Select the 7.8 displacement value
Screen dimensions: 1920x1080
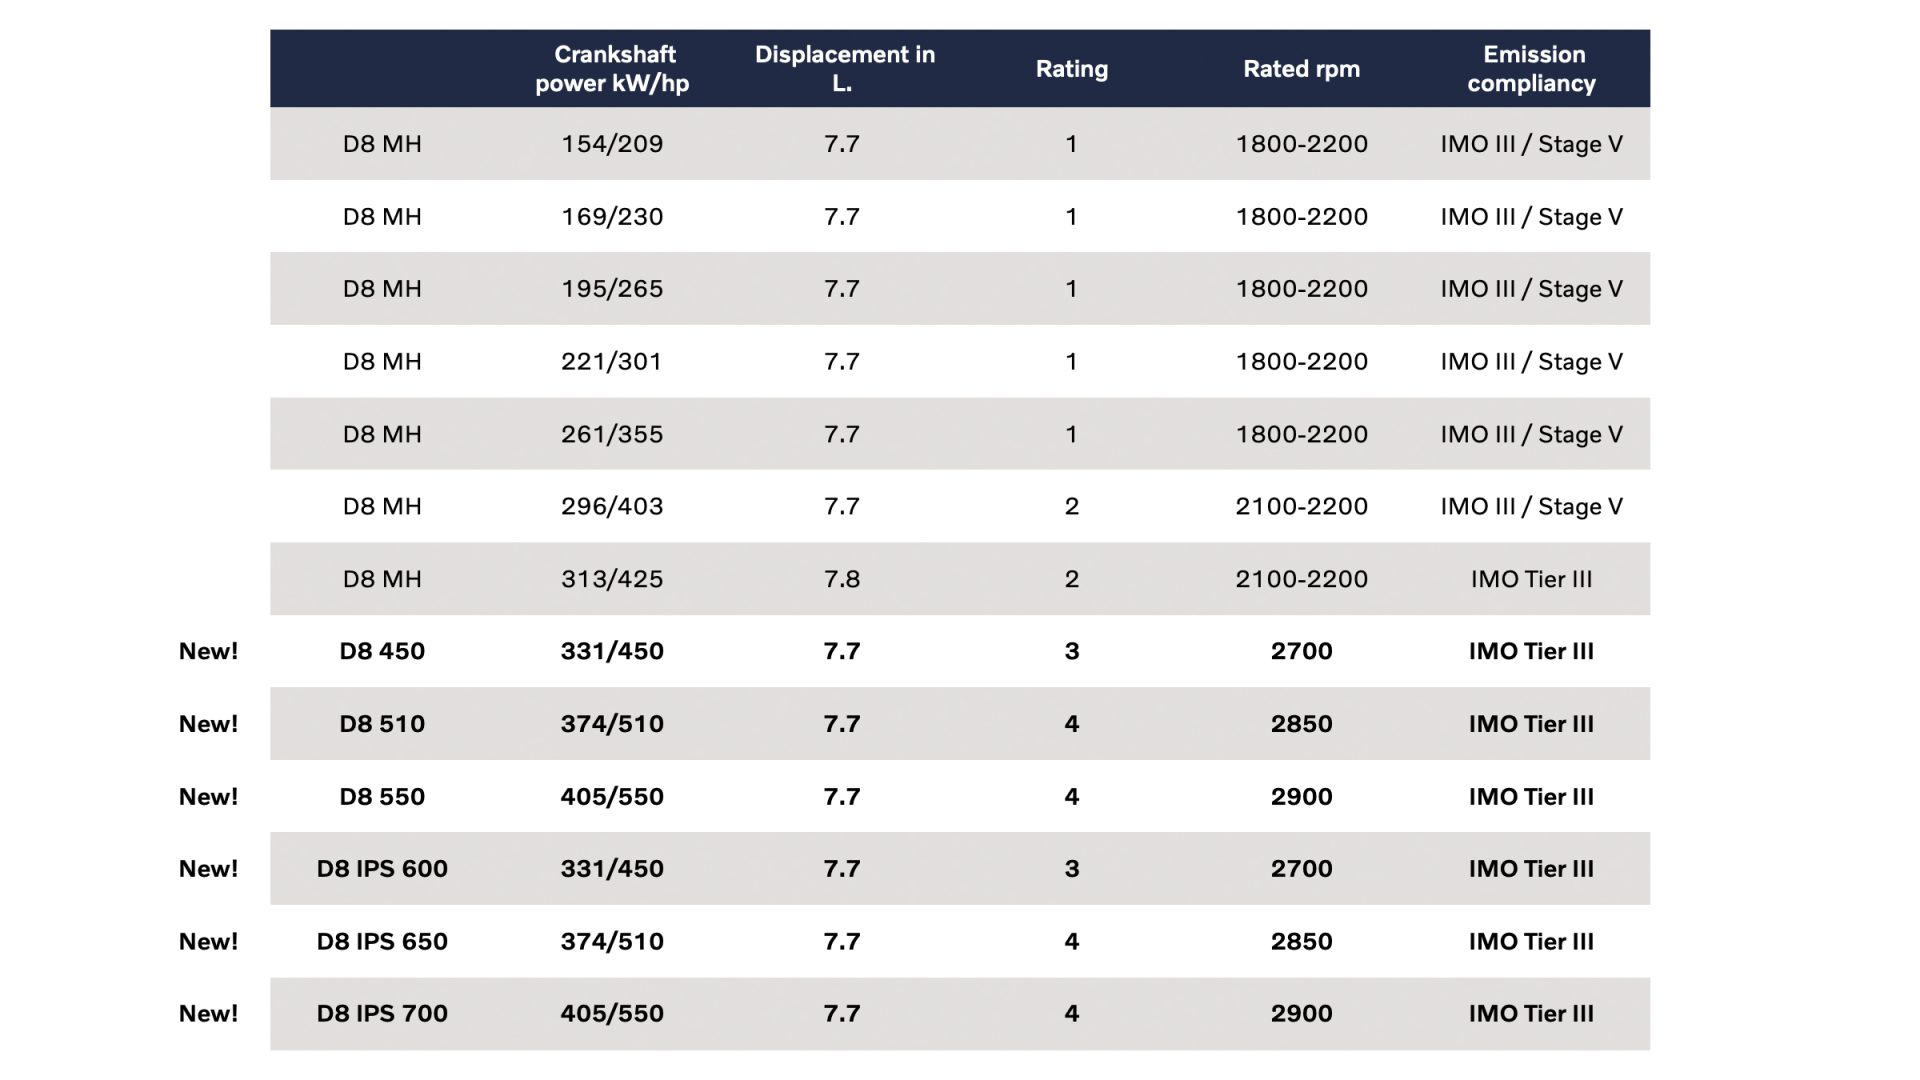(x=842, y=579)
